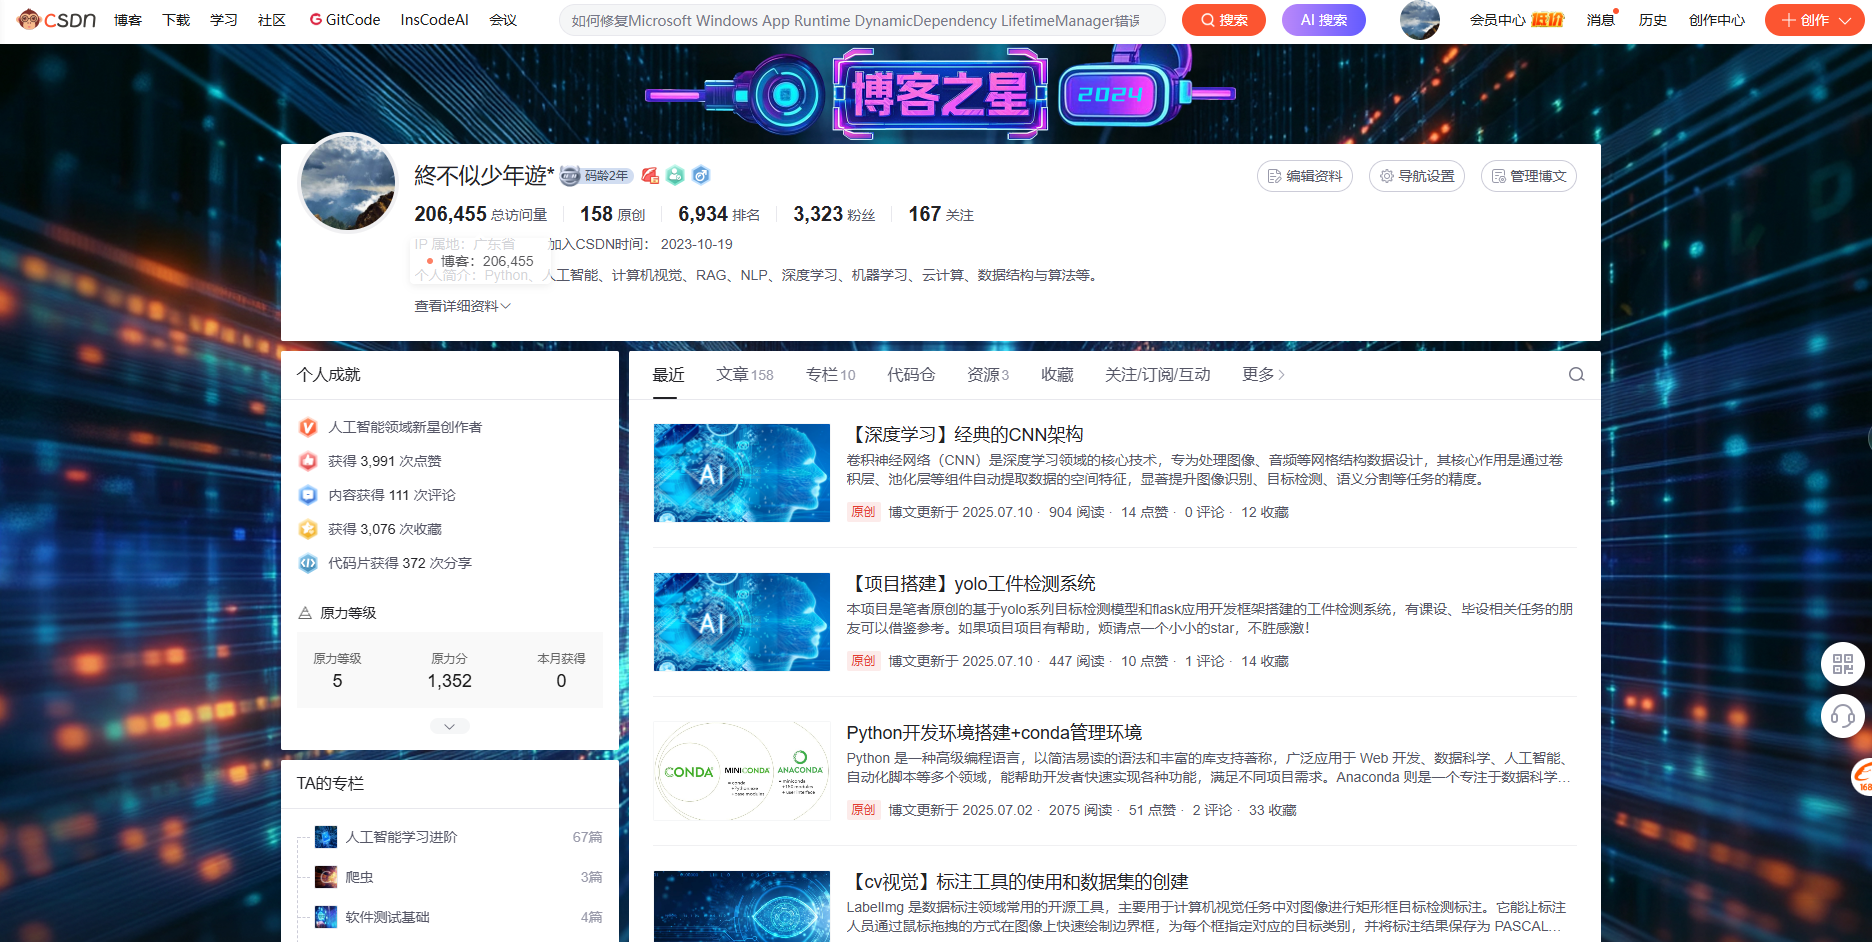Open 历史 link
The height and width of the screenshot is (942, 1872).
pyautogui.click(x=1653, y=20)
